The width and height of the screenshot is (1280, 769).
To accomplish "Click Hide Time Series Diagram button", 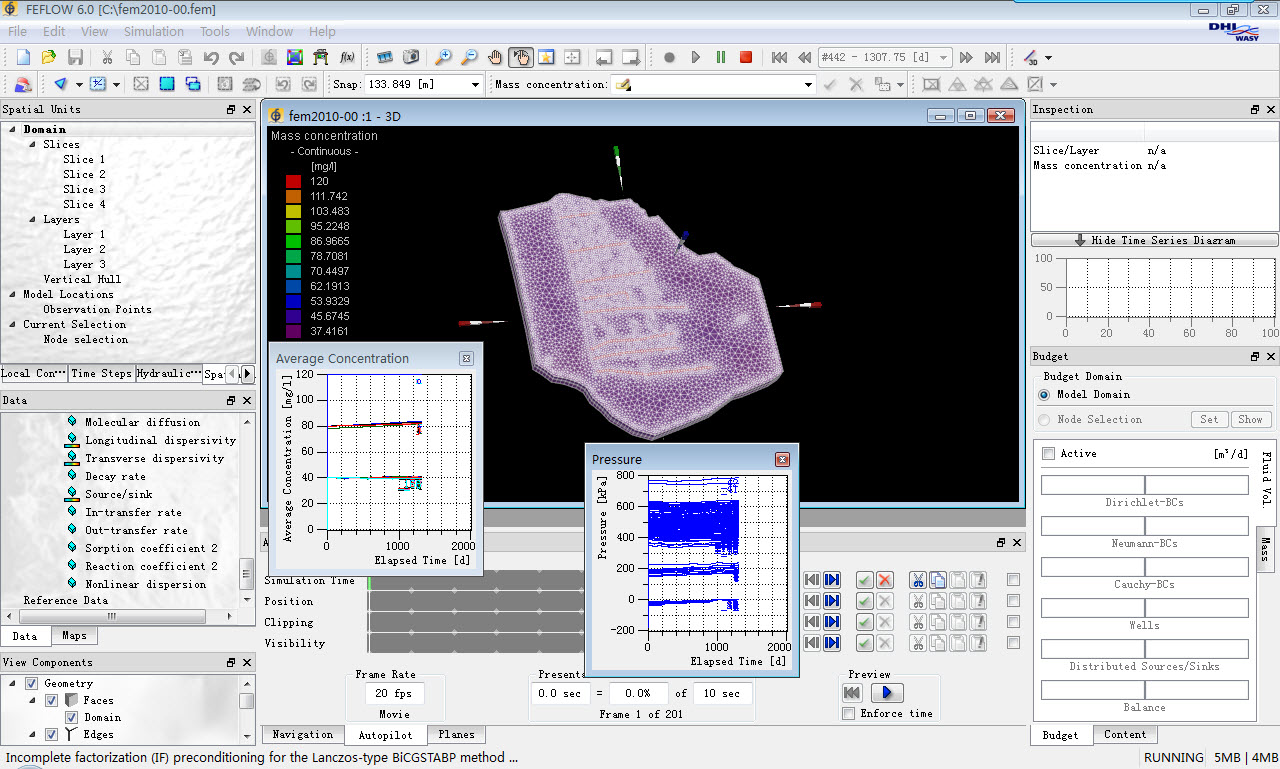I will [x=1155, y=240].
